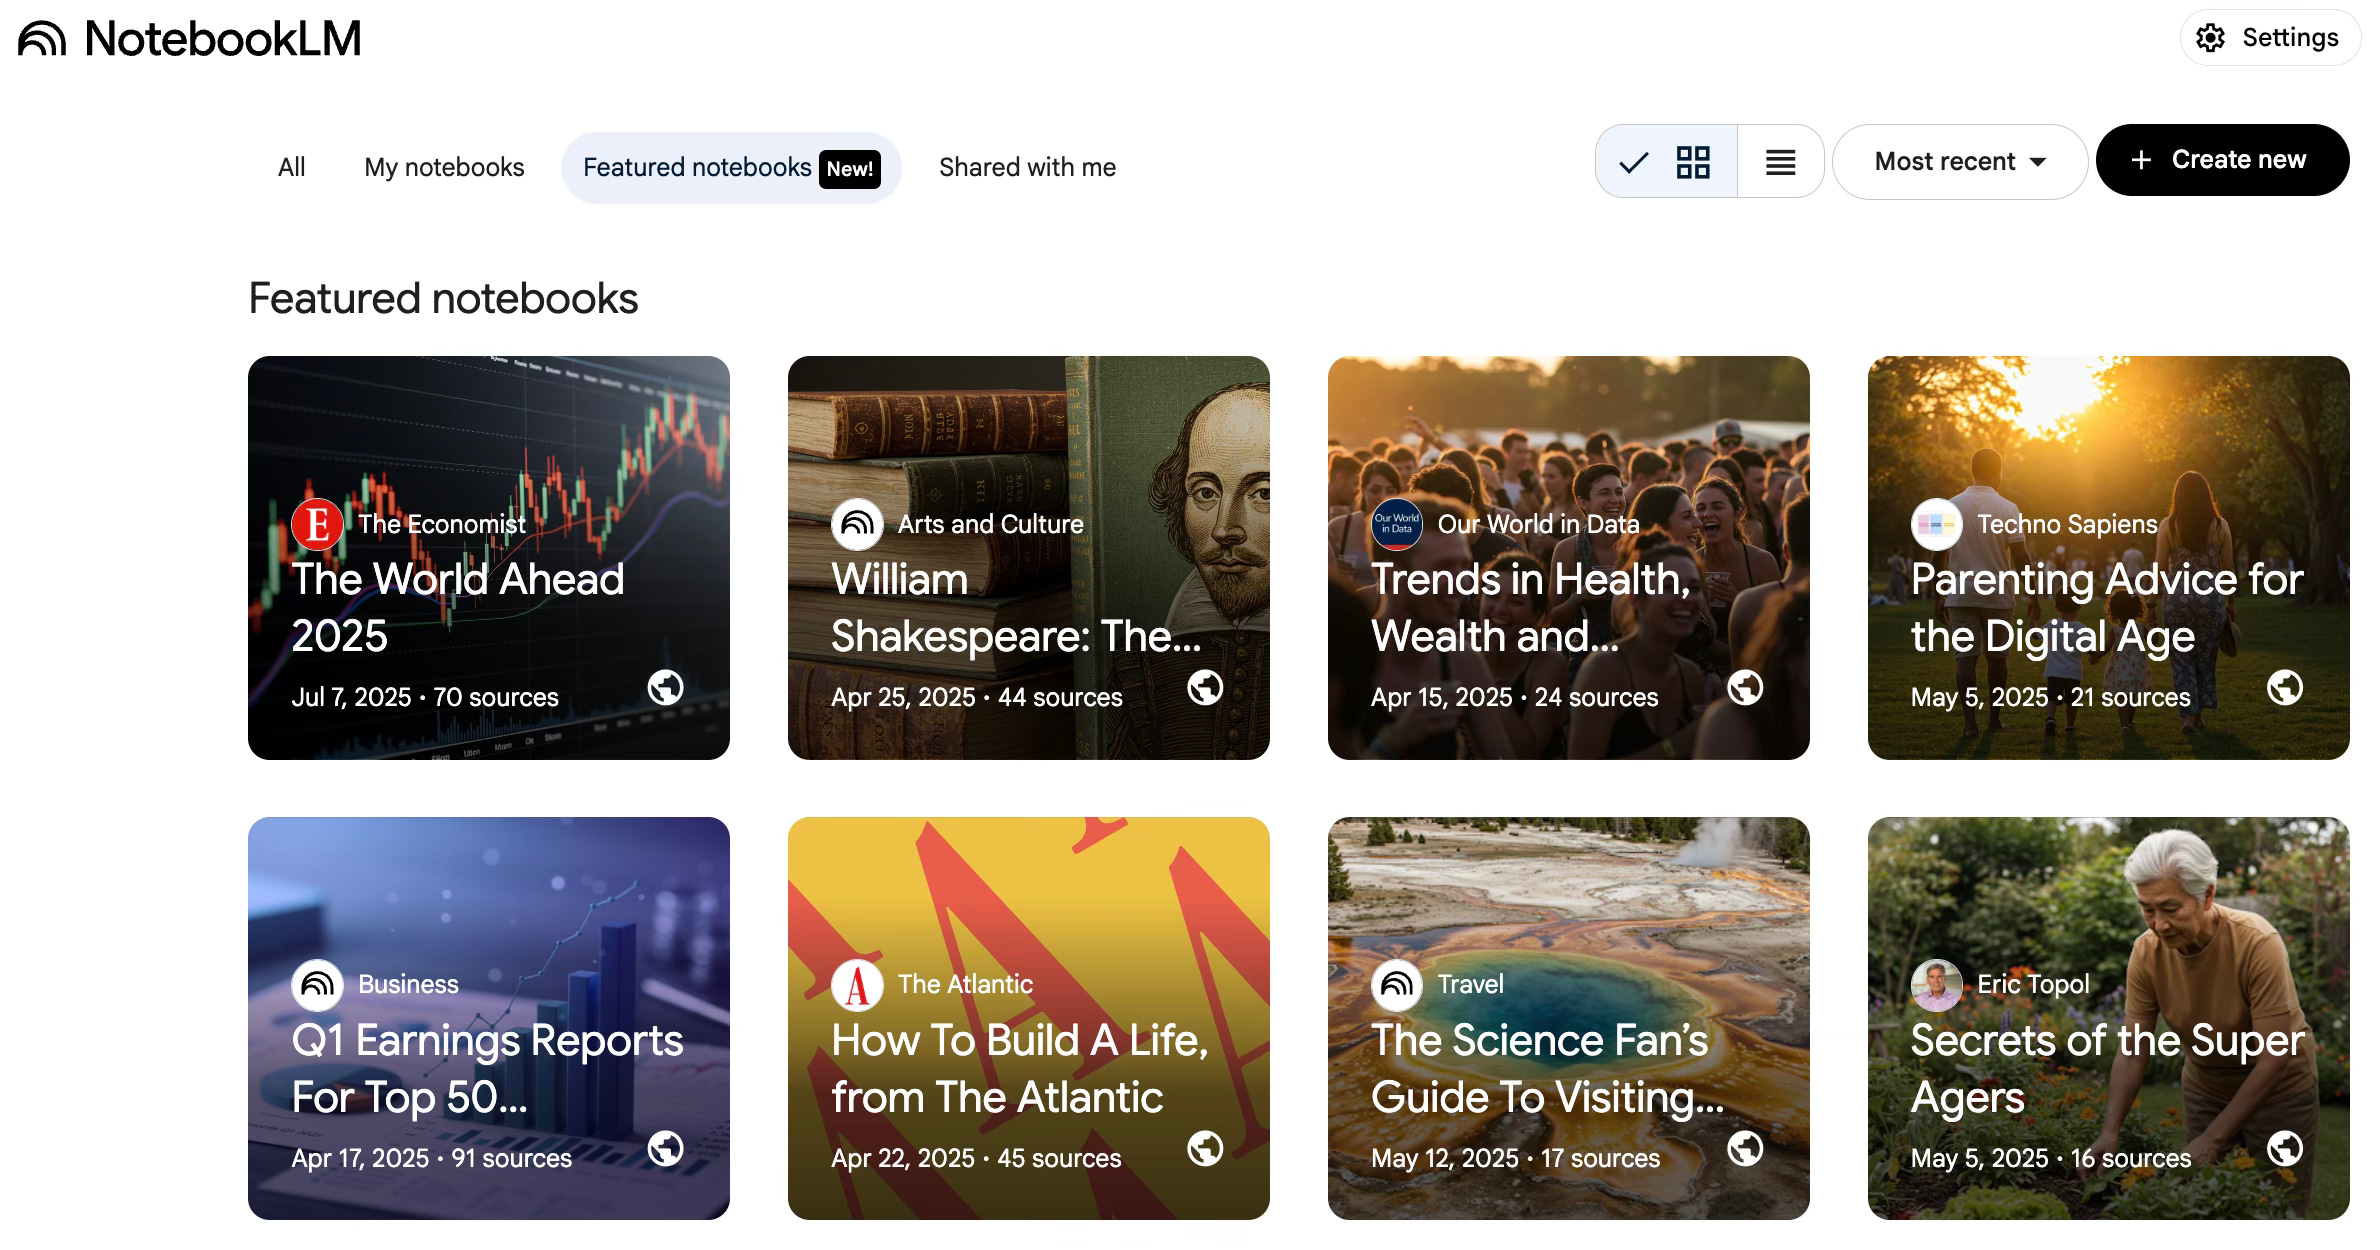The width and height of the screenshot is (2380, 1250).
Task: Click the Create new button
Action: (x=2222, y=160)
